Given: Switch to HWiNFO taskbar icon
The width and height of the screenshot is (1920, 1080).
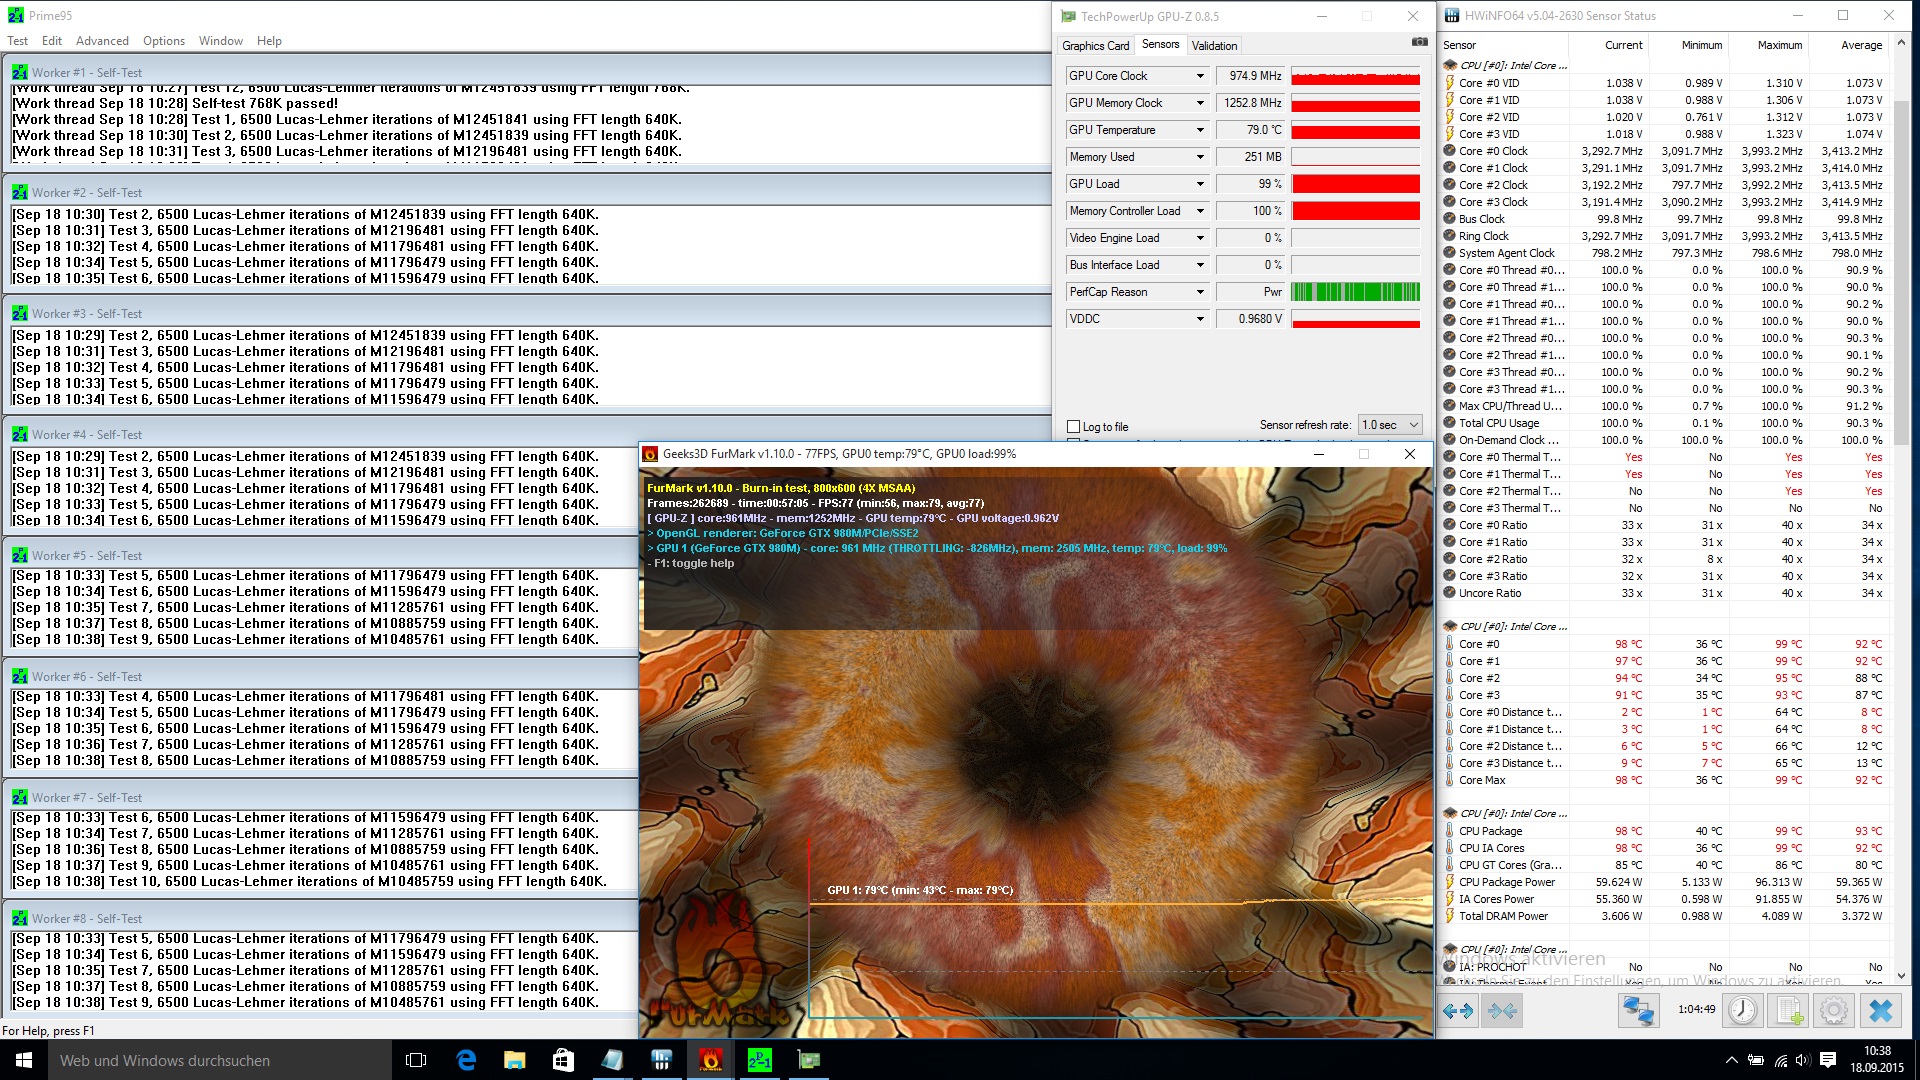Looking at the screenshot, I should (661, 1060).
